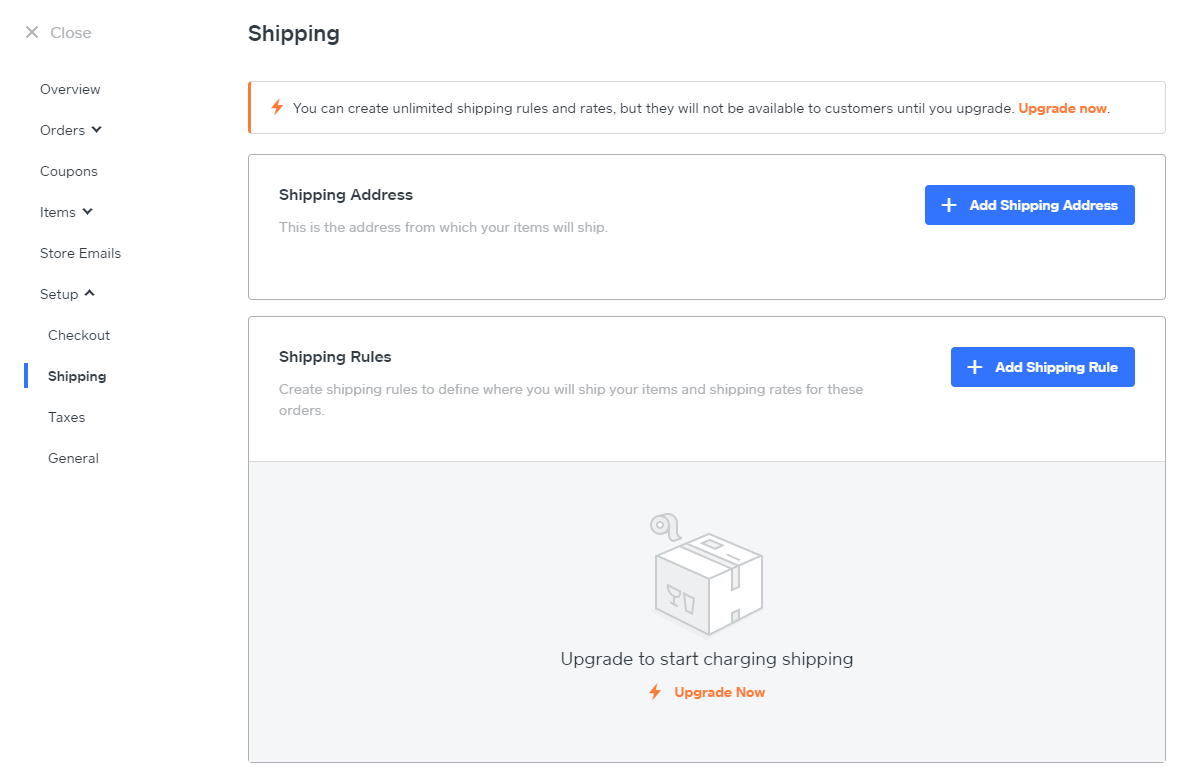The image size is (1190, 773).
Task: Open Taxes settings
Action: 67,417
